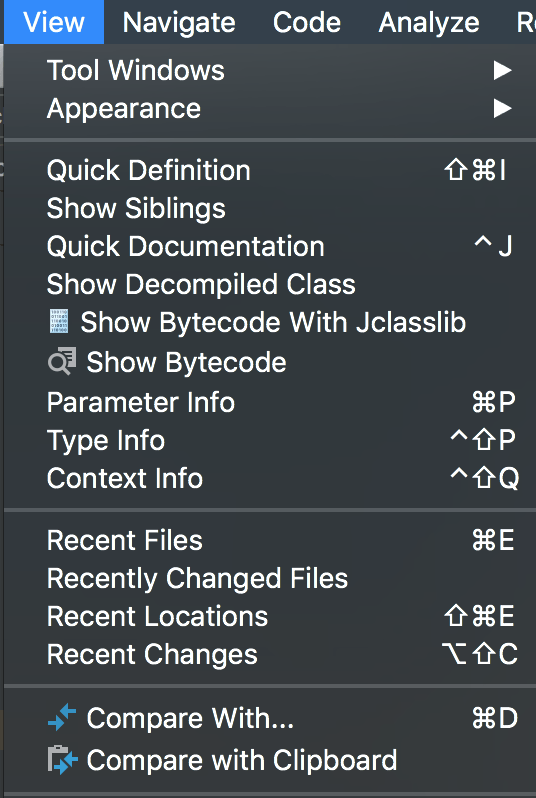Click the Compare With arrows icon

(62, 718)
